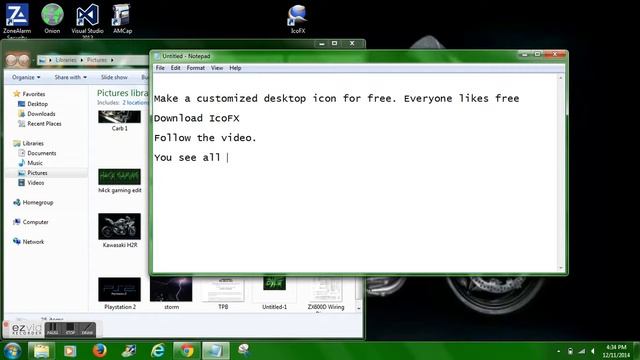Screen dimensions: 640x360
Task: Select the ZX600D Wiring thumbnail
Action: pyautogui.click(x=326, y=293)
